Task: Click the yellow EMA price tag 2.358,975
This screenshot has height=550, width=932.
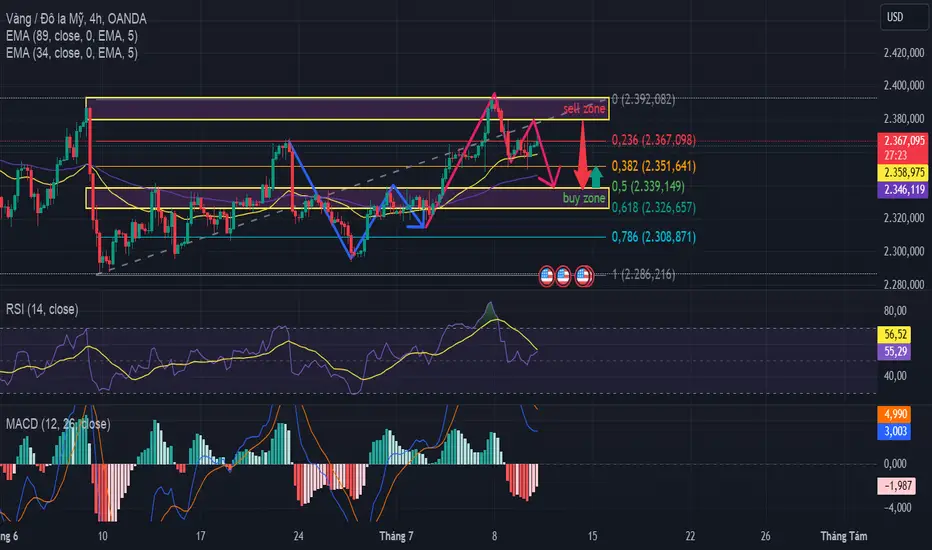Action: point(903,173)
